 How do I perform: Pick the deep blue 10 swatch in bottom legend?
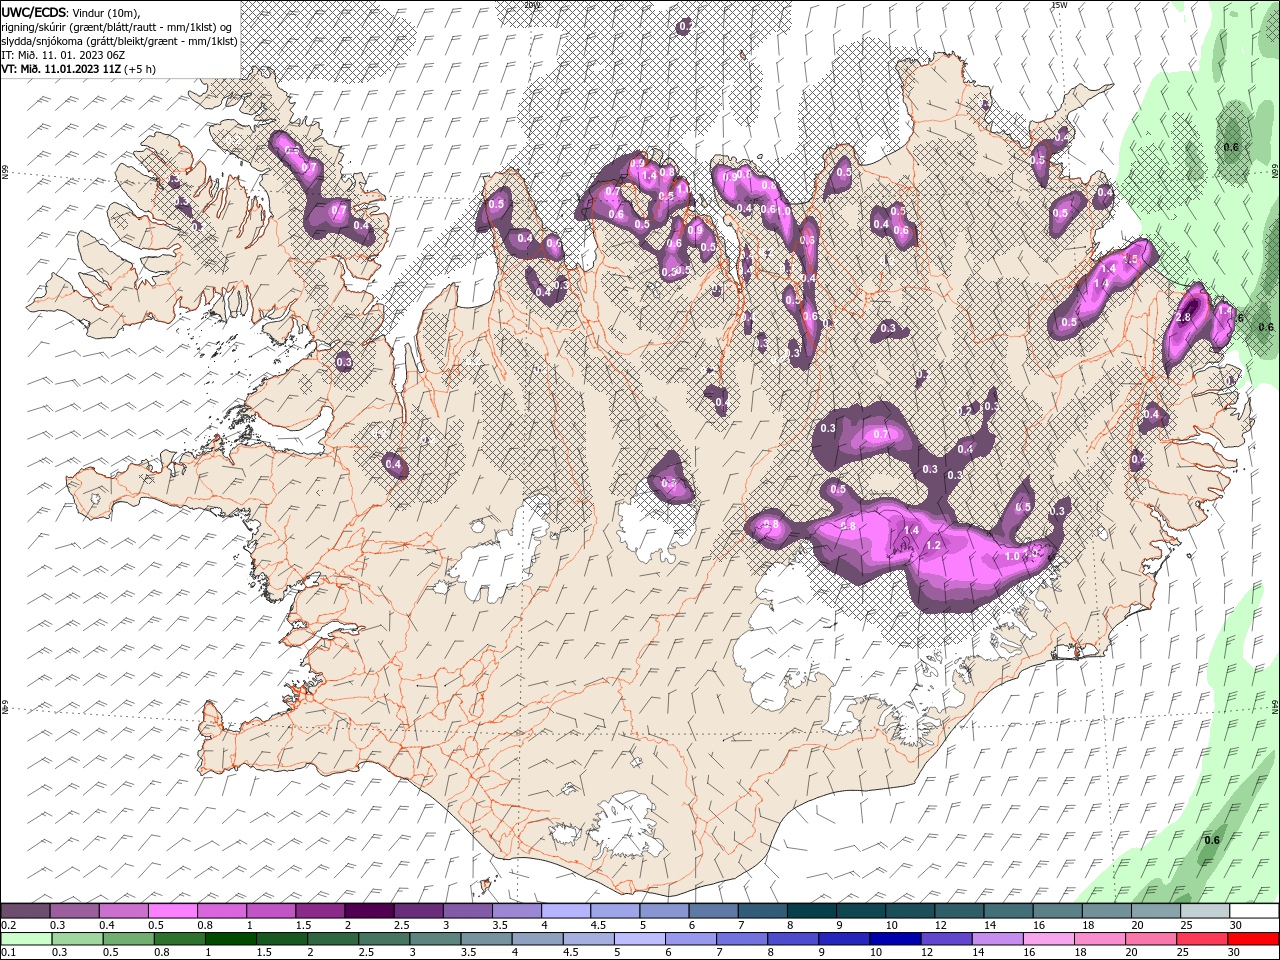[x=894, y=939]
